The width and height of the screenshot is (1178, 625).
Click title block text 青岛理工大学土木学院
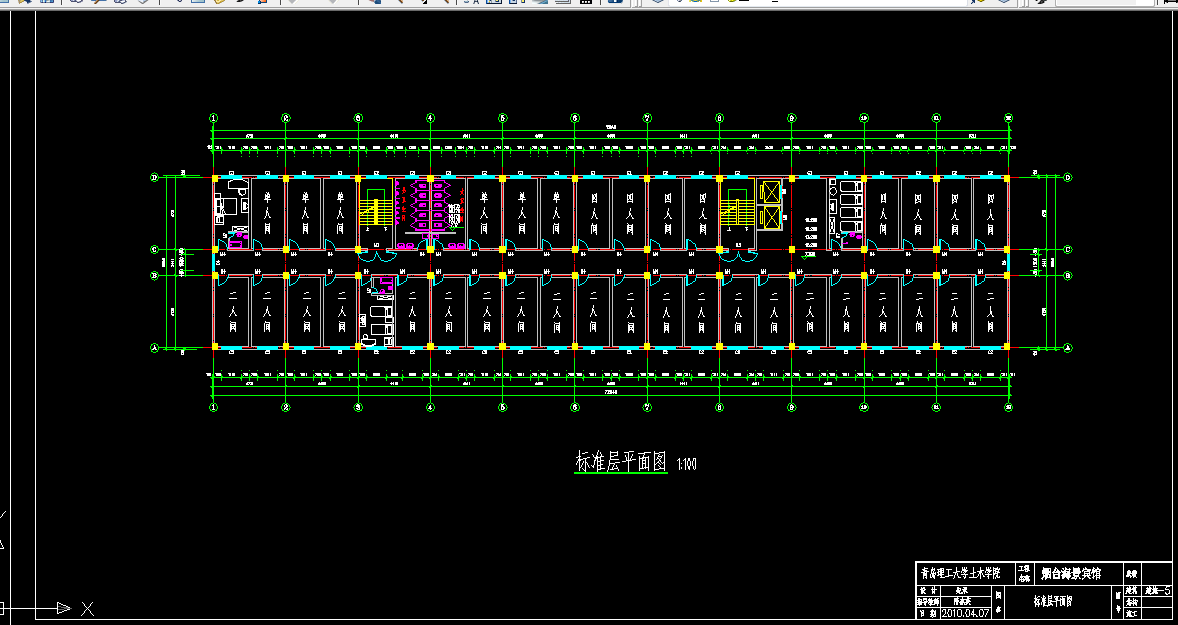pyautogui.click(x=961, y=573)
